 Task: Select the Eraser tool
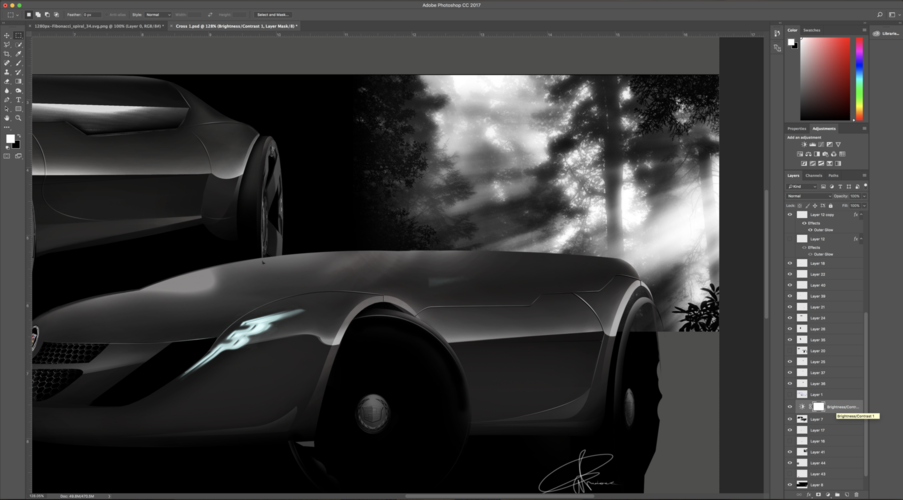(x=7, y=81)
